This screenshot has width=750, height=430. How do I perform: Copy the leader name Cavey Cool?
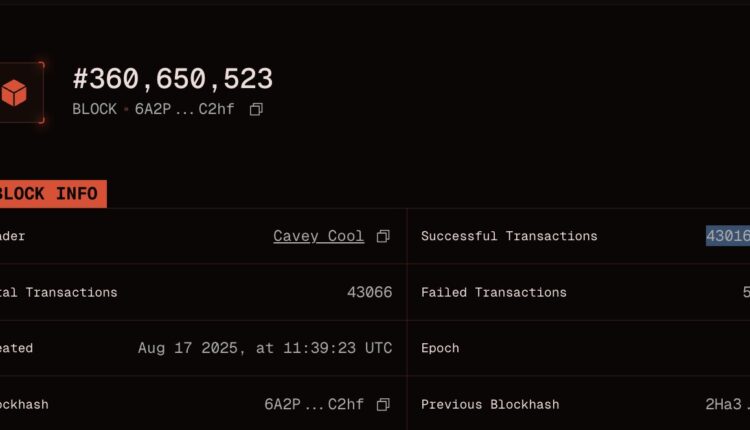[x=383, y=237]
